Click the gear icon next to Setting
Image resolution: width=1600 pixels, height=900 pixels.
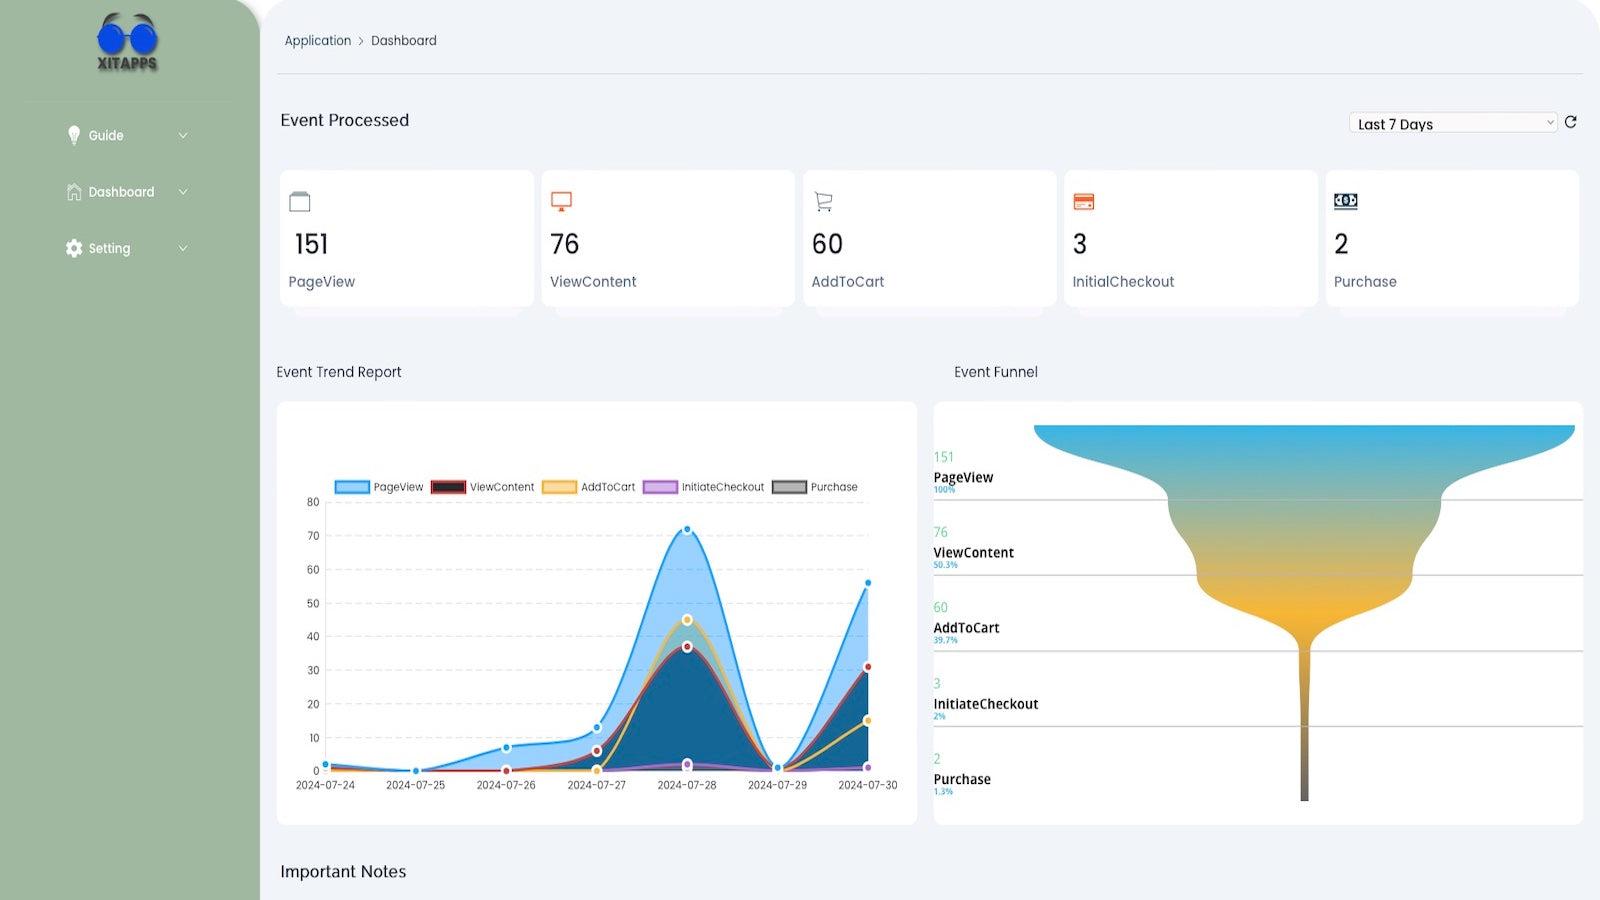click(73, 248)
